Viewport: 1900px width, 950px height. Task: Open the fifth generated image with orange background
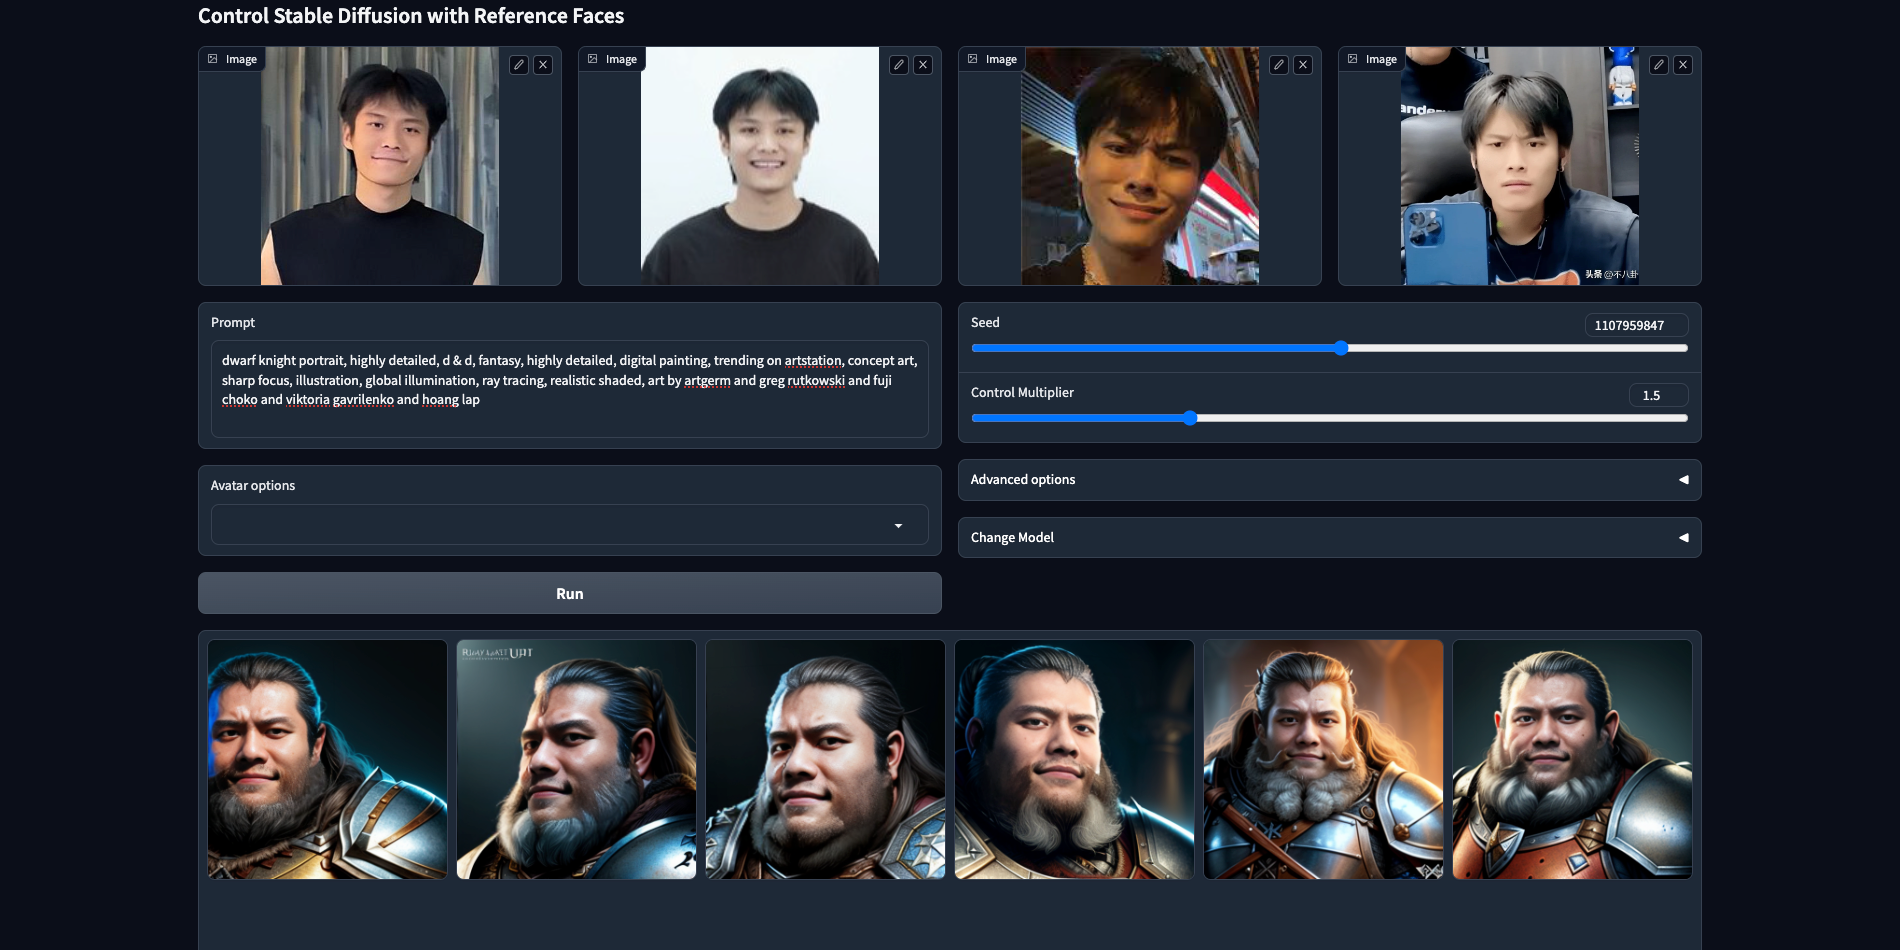pyautogui.click(x=1324, y=760)
